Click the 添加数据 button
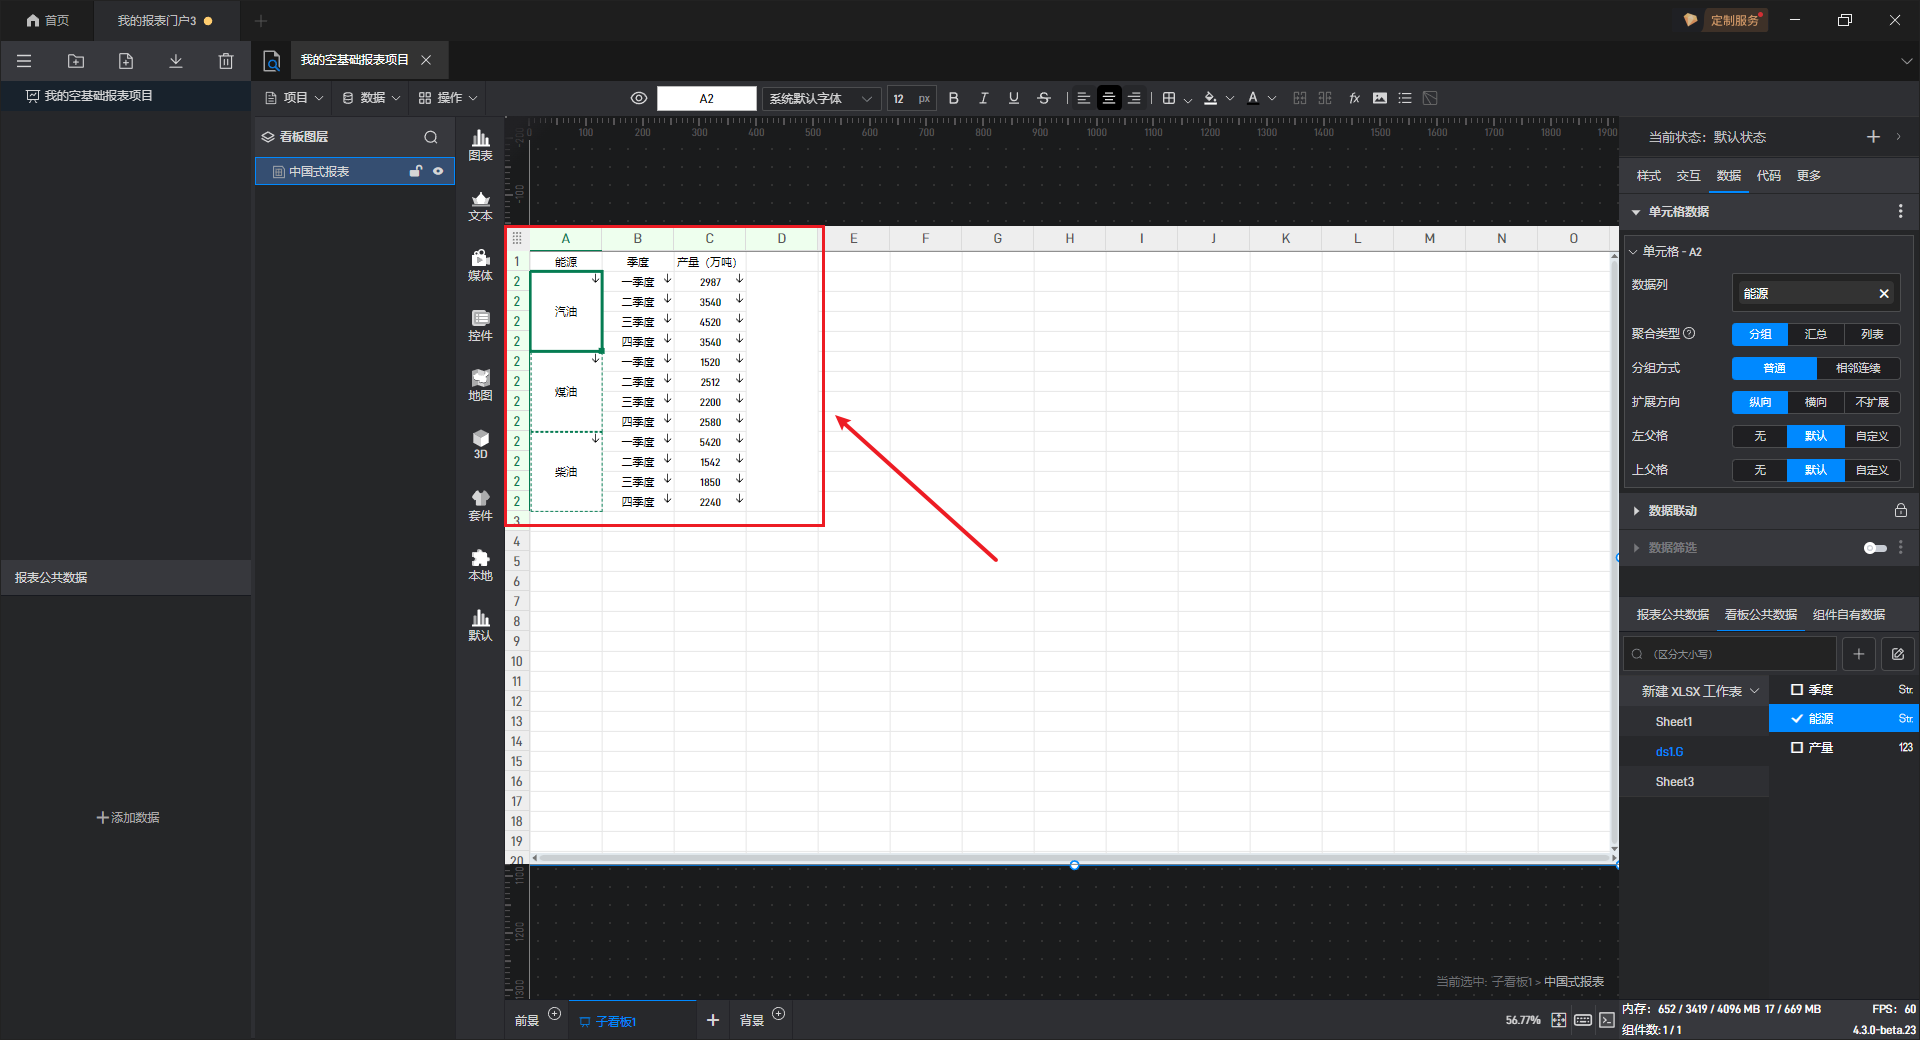The width and height of the screenshot is (1920, 1040). tap(128, 818)
